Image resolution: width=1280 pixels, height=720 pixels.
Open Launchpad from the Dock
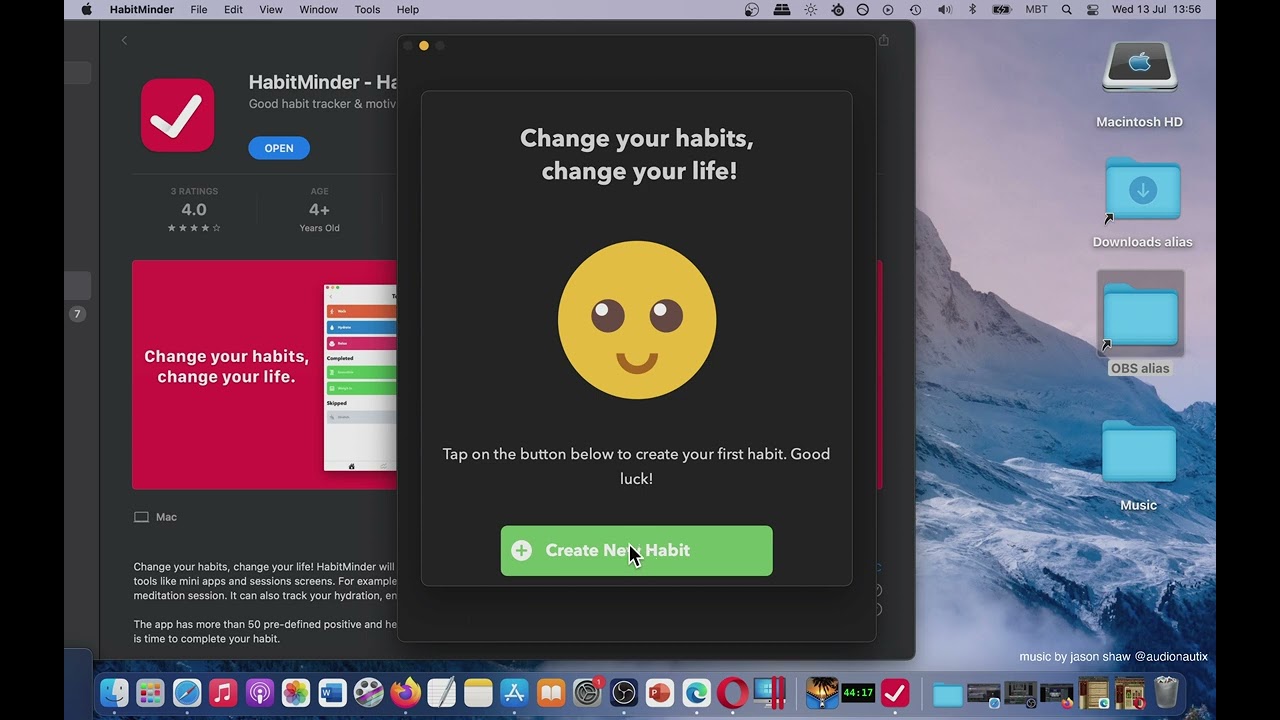point(150,692)
